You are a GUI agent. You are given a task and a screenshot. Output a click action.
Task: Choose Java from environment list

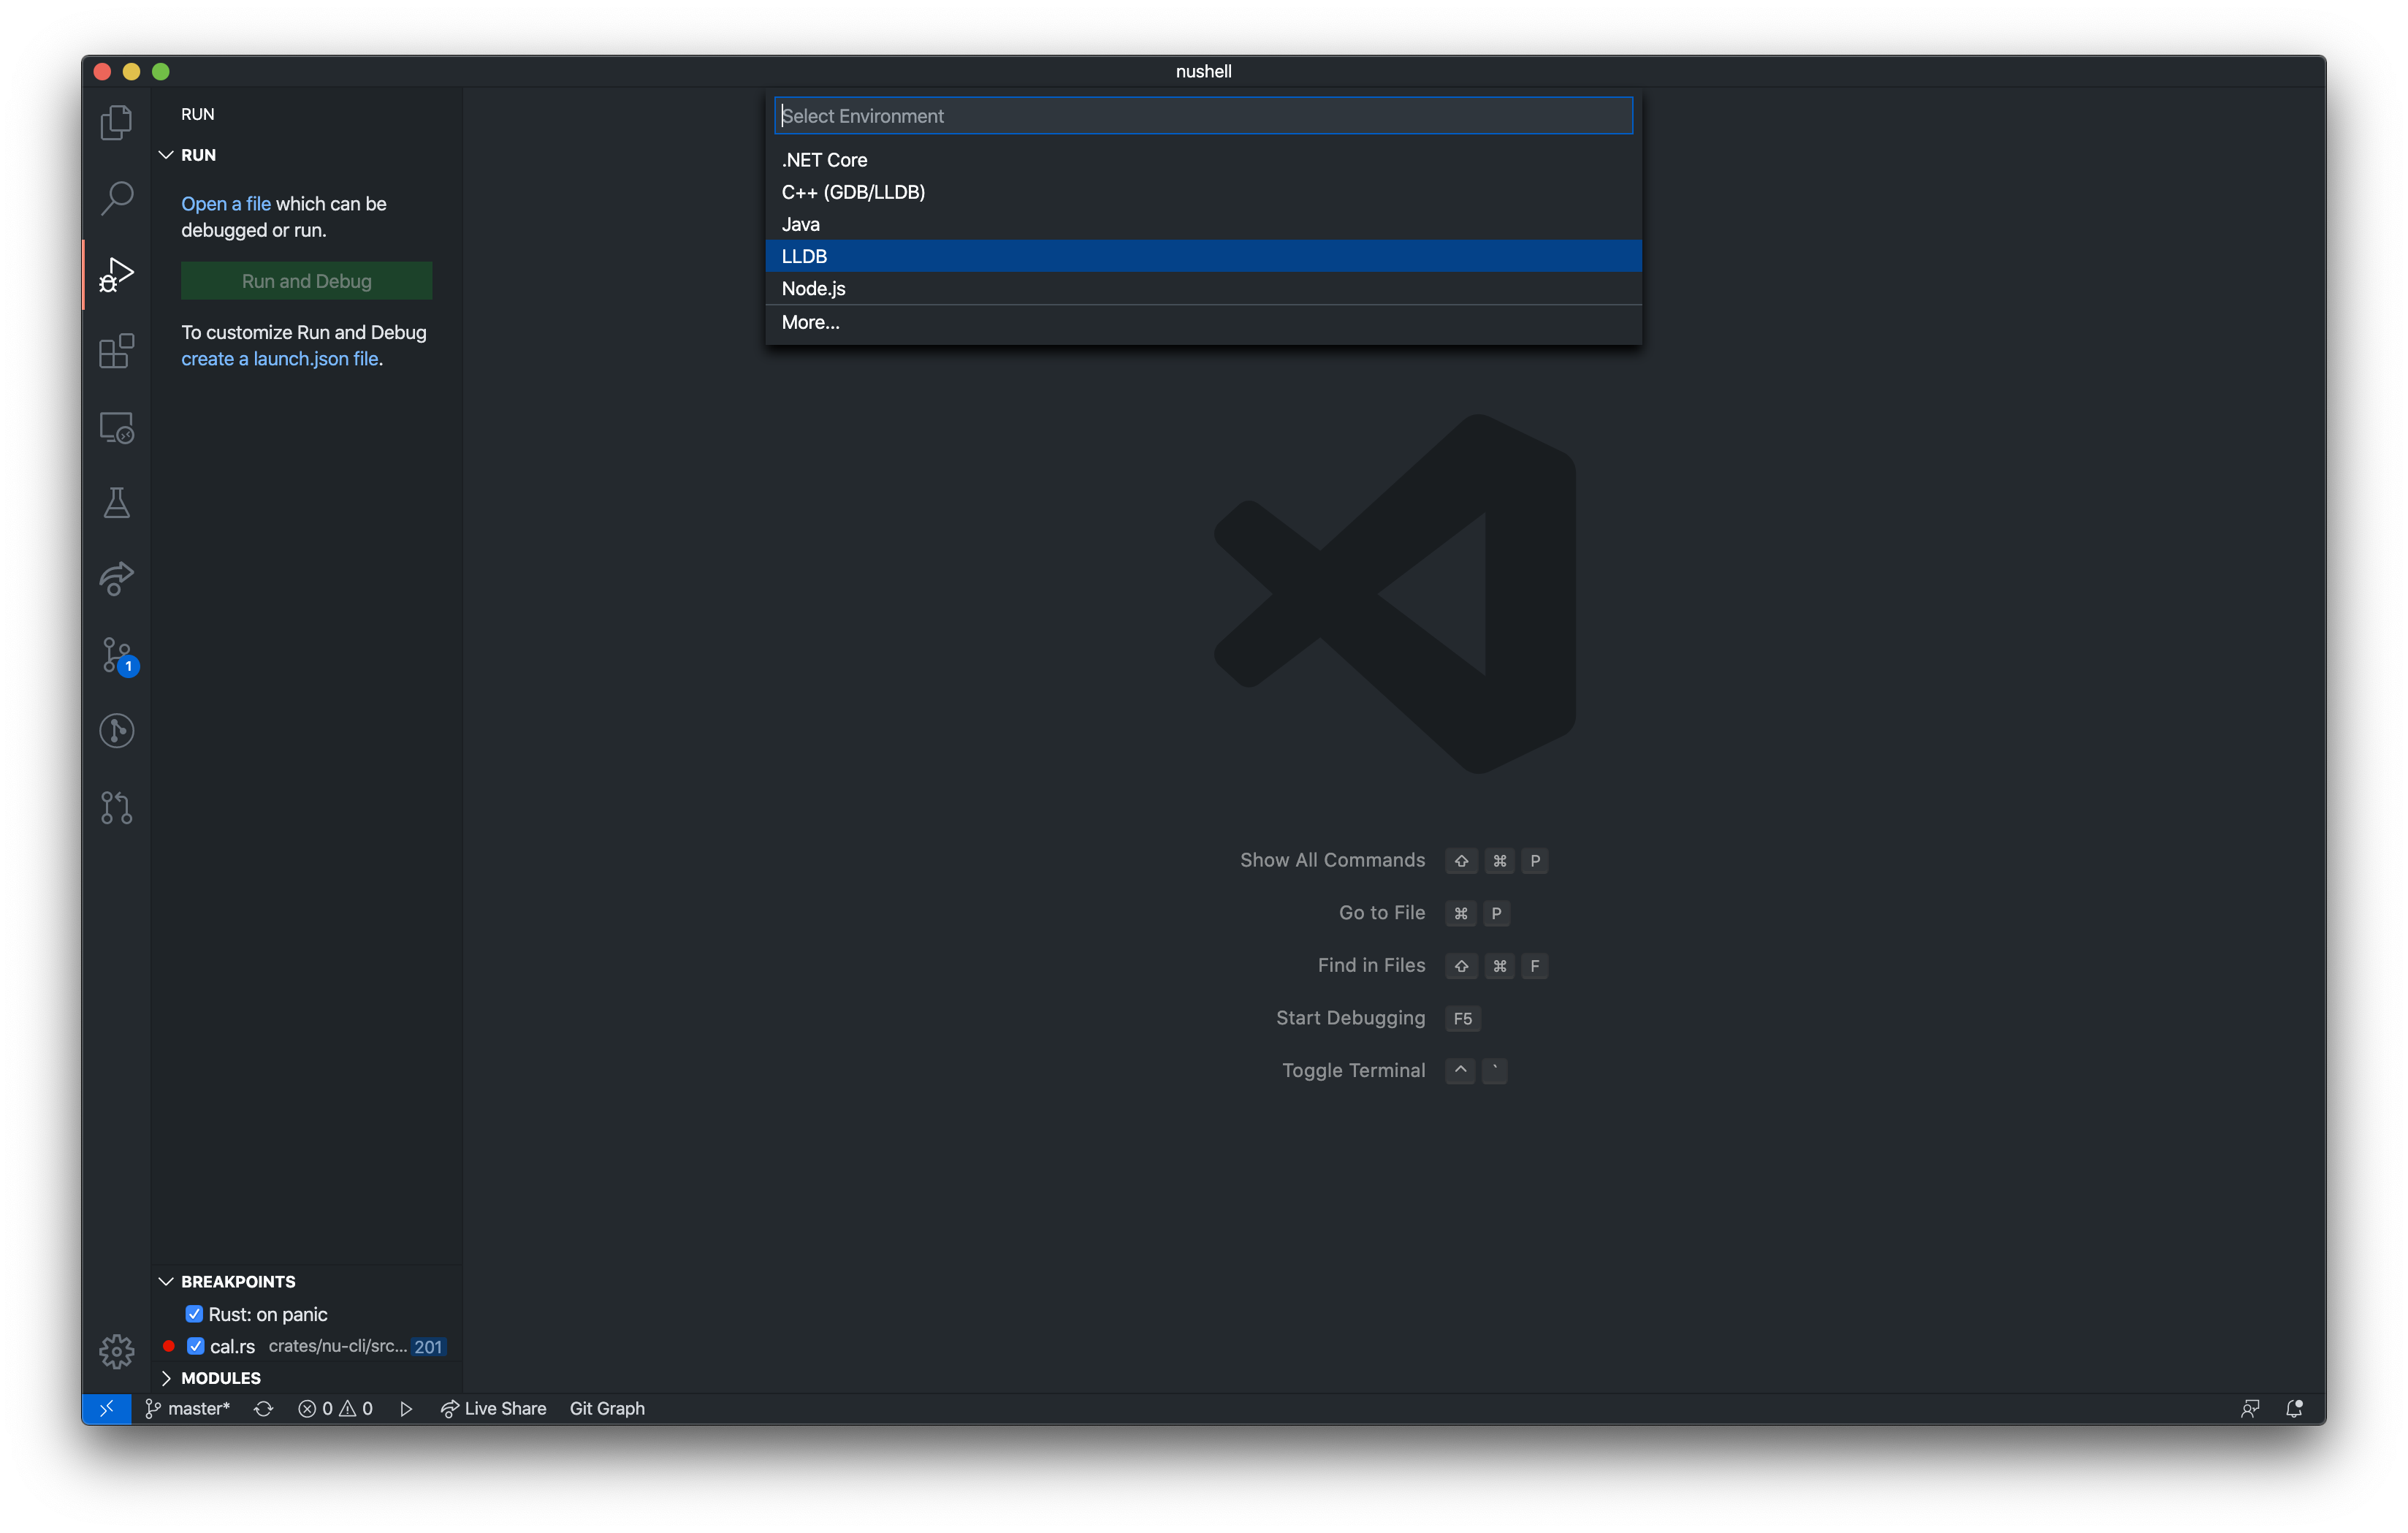[x=1203, y=224]
